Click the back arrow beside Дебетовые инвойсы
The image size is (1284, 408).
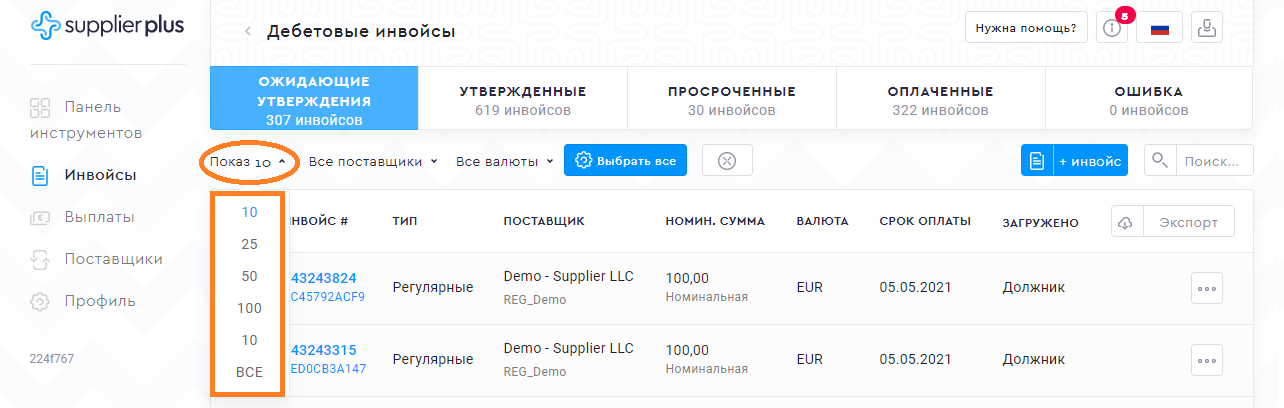[x=248, y=32]
